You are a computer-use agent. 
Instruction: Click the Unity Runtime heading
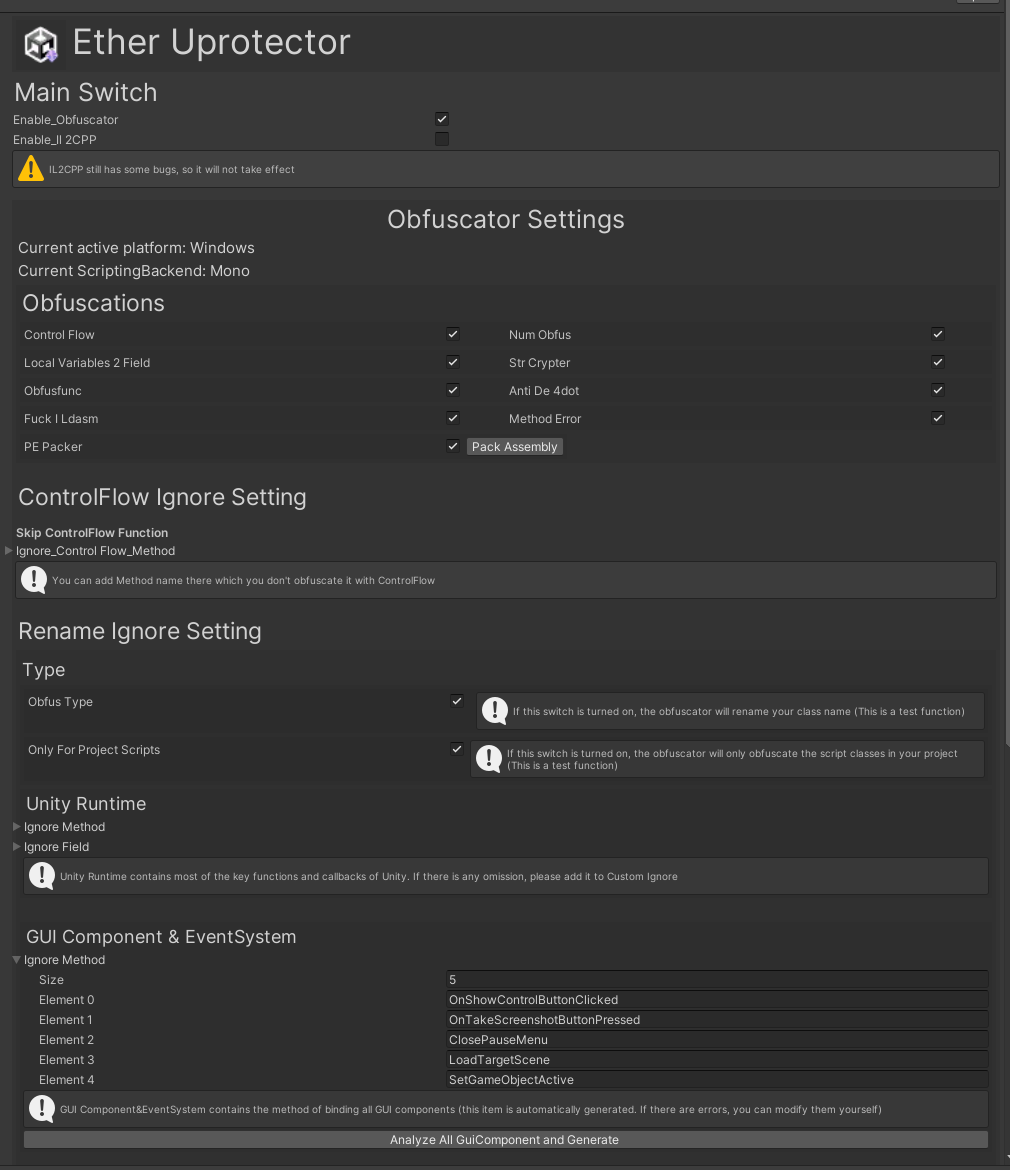coord(86,804)
